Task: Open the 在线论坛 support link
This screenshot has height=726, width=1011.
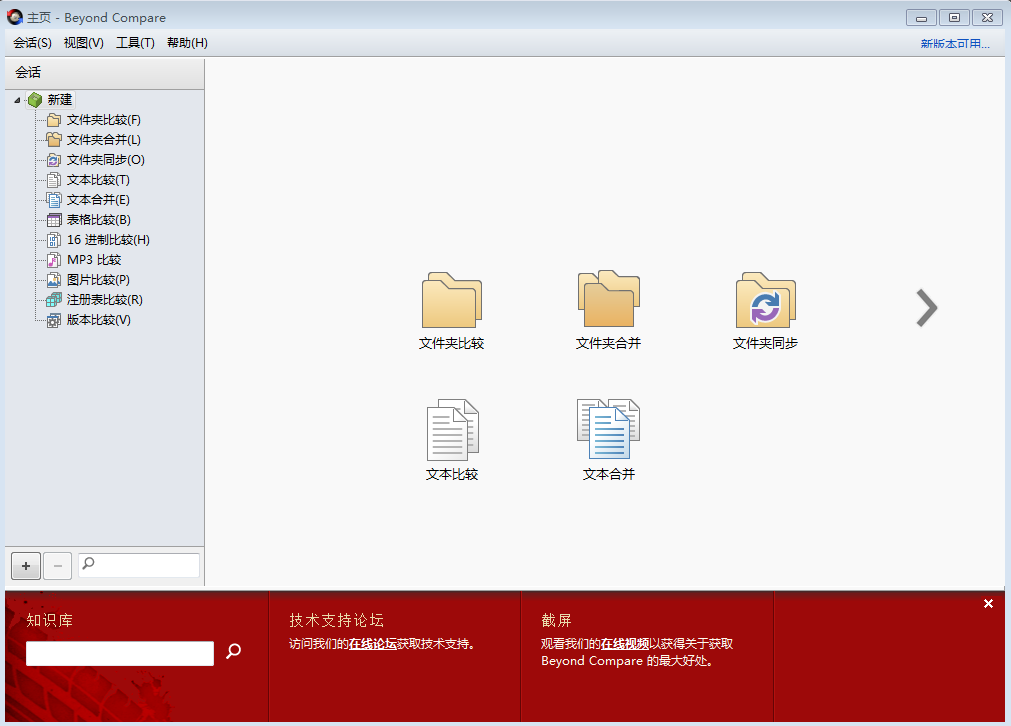Action: (x=372, y=644)
